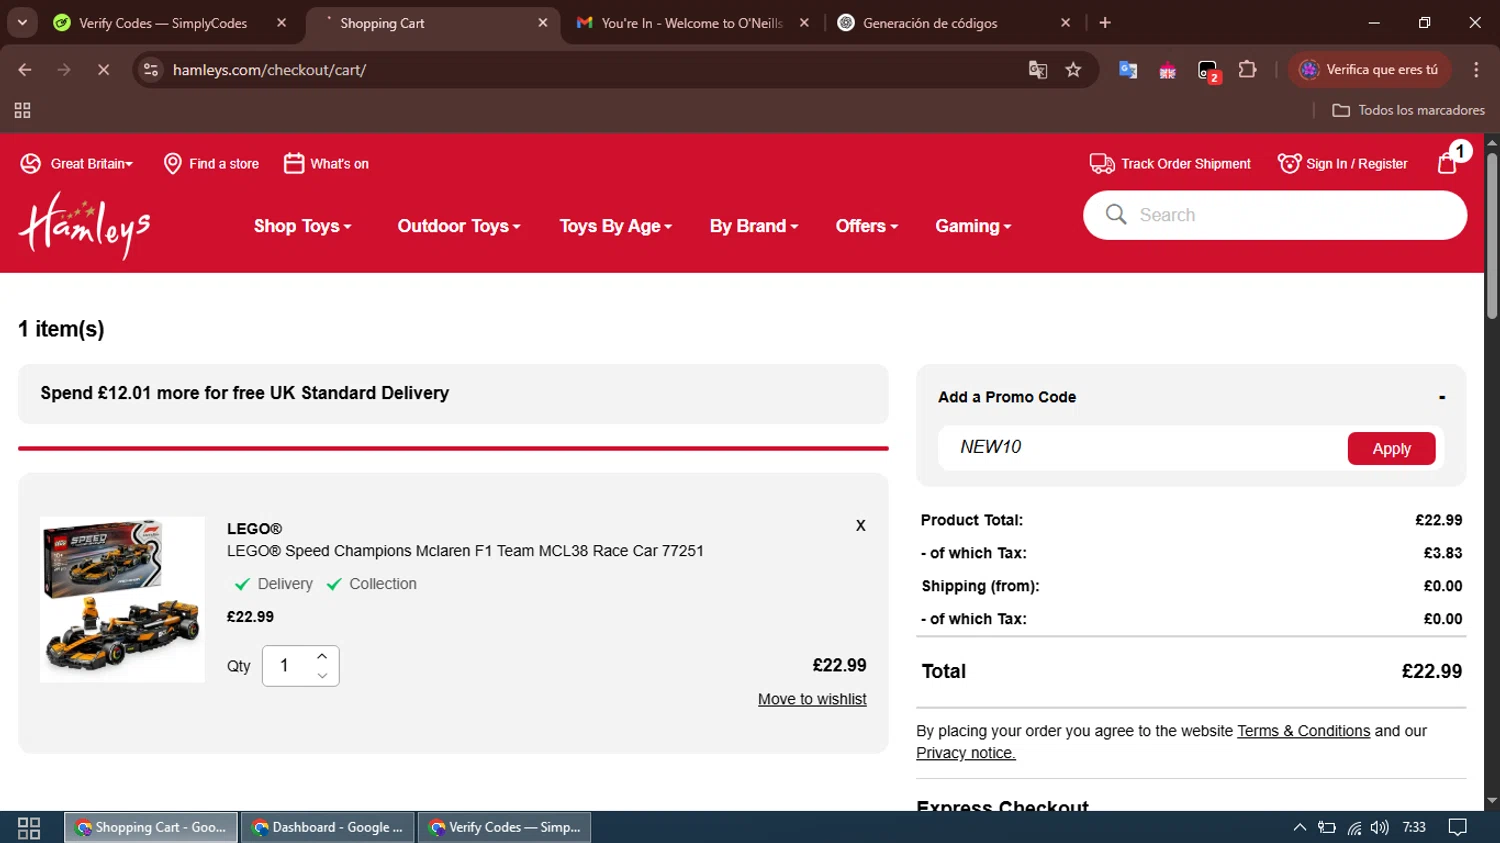
Task: Open the Verifica que eres tú profile button
Action: (1369, 70)
